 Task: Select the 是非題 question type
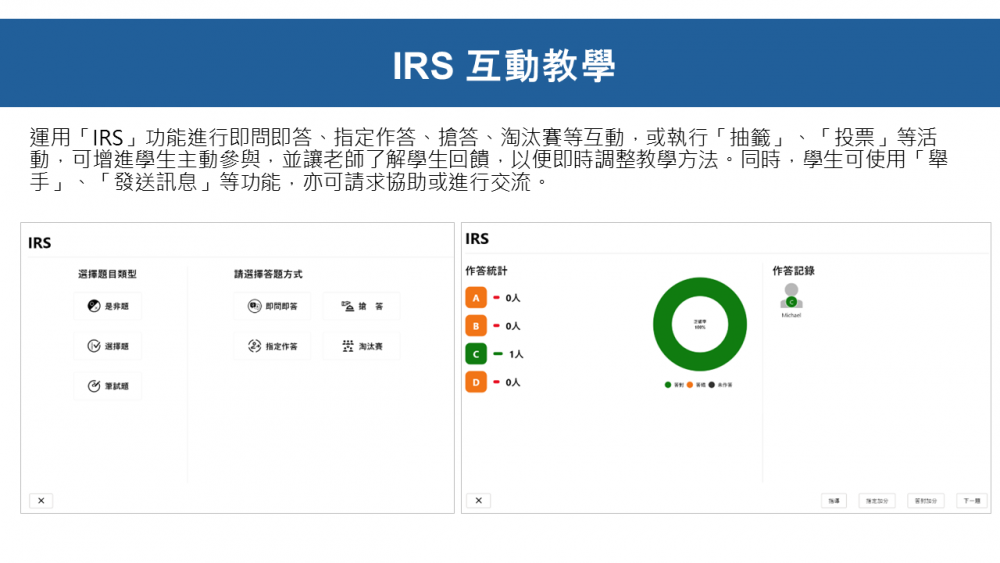point(107,307)
